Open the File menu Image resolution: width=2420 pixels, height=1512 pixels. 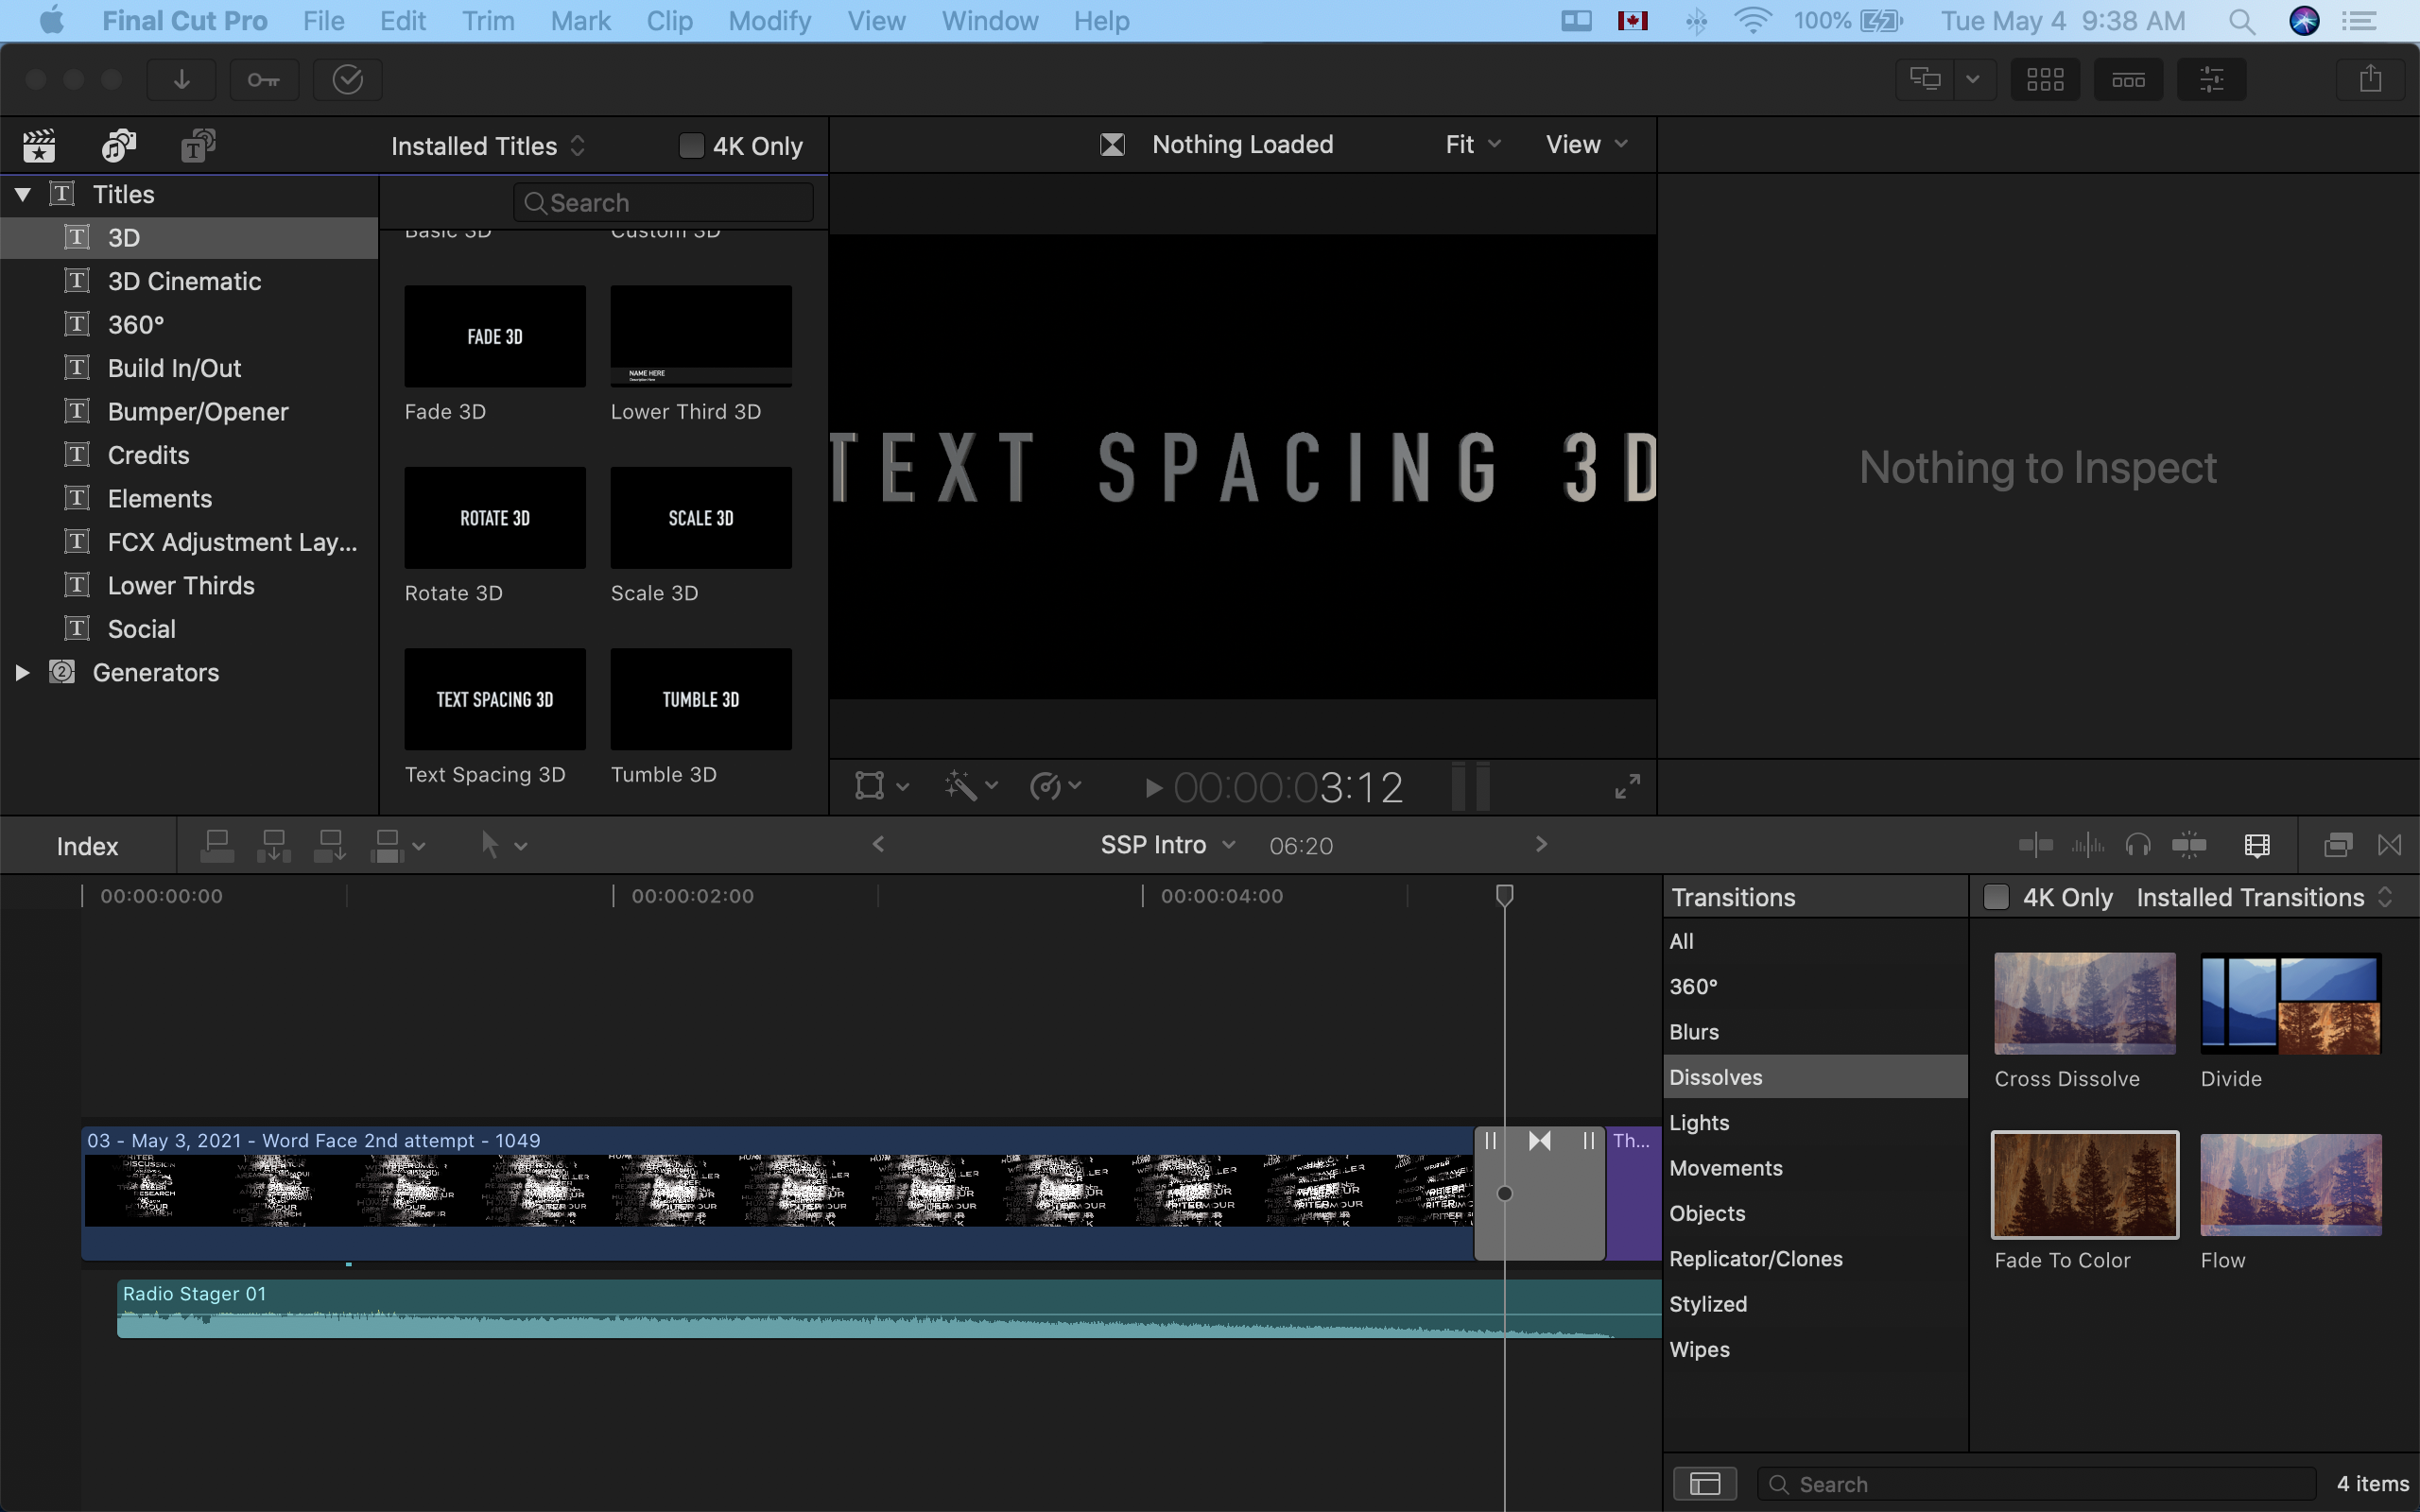(323, 21)
